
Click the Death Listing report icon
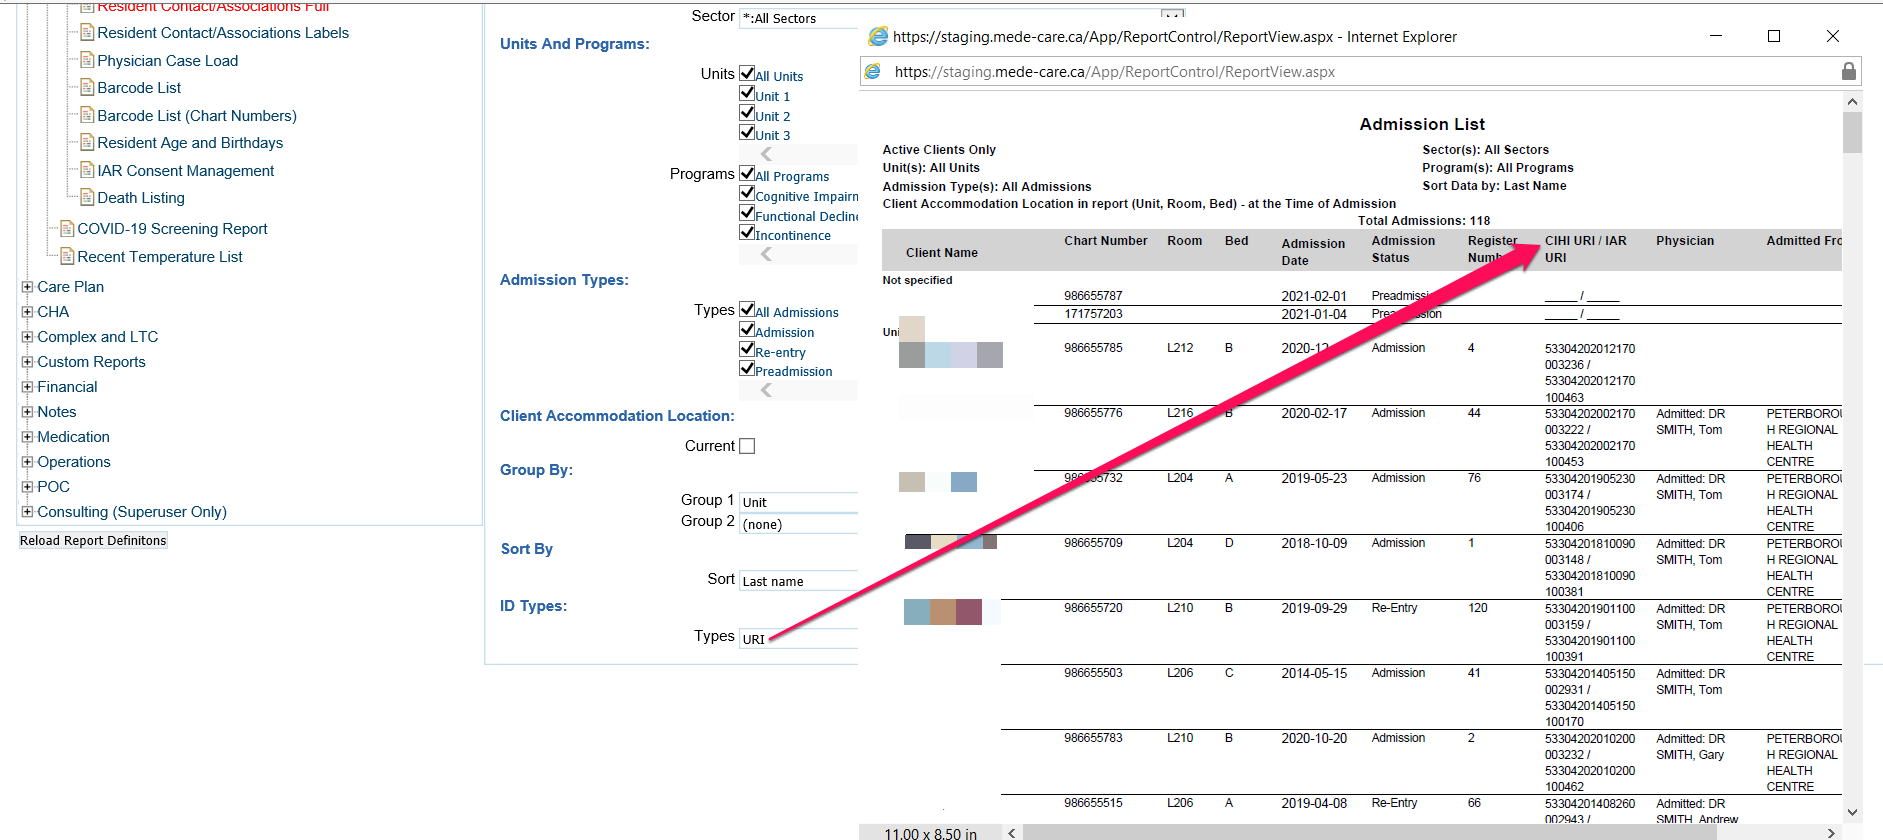(87, 197)
